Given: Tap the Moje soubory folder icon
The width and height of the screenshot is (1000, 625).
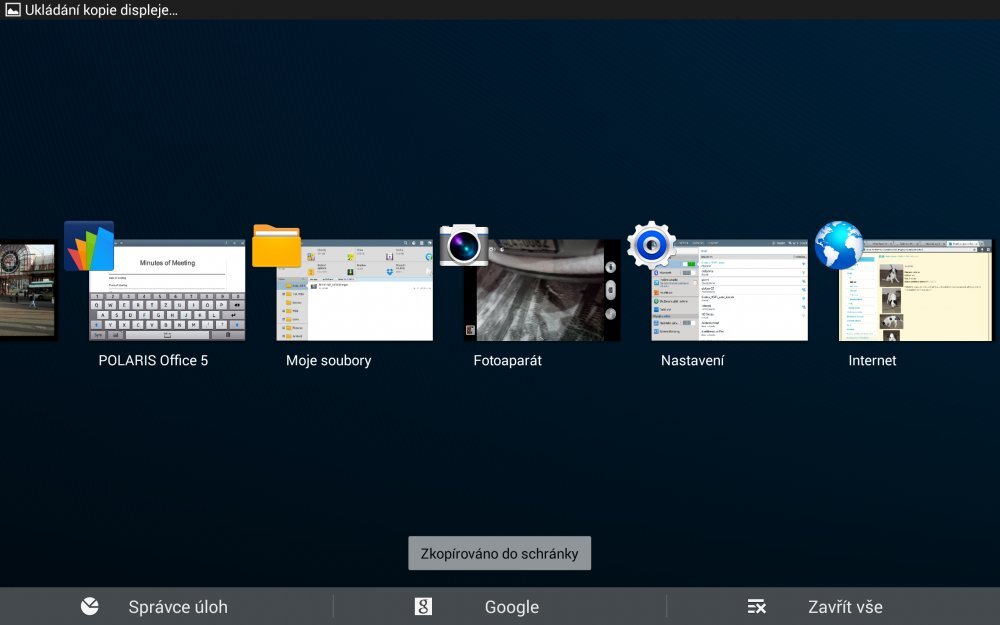Looking at the screenshot, I should coord(276,246).
